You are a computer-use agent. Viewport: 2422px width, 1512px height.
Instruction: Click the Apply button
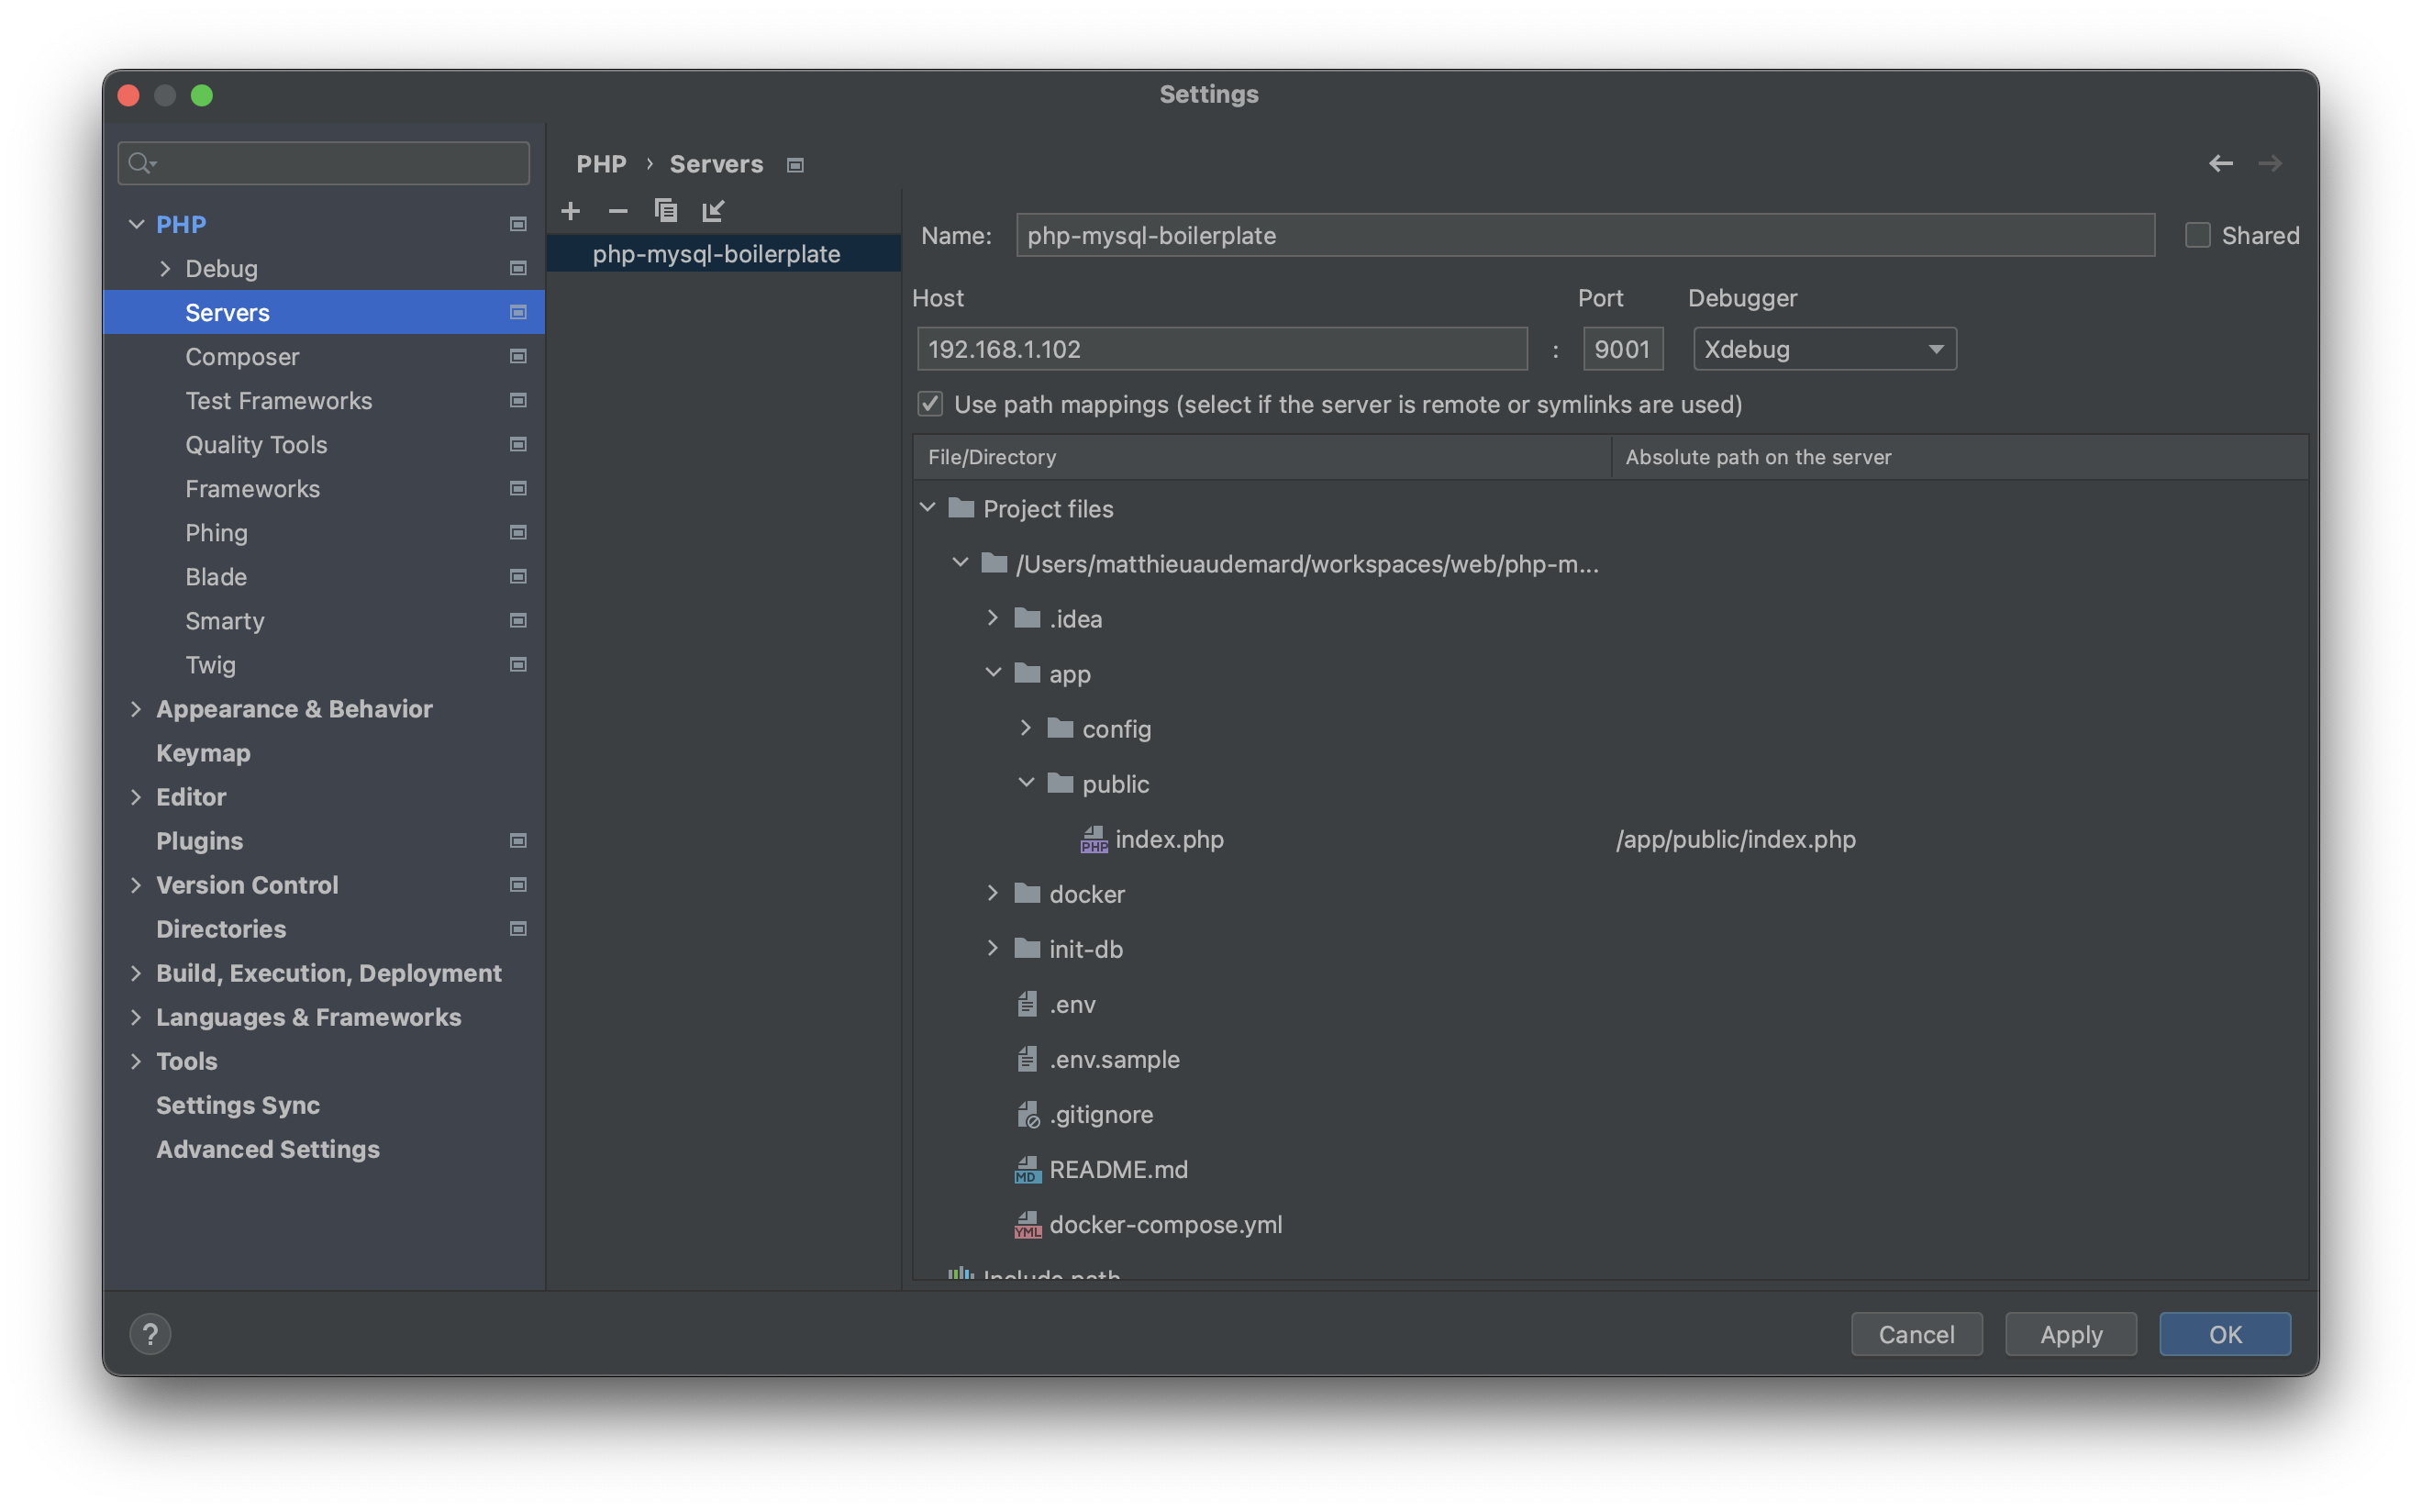click(x=2070, y=1334)
